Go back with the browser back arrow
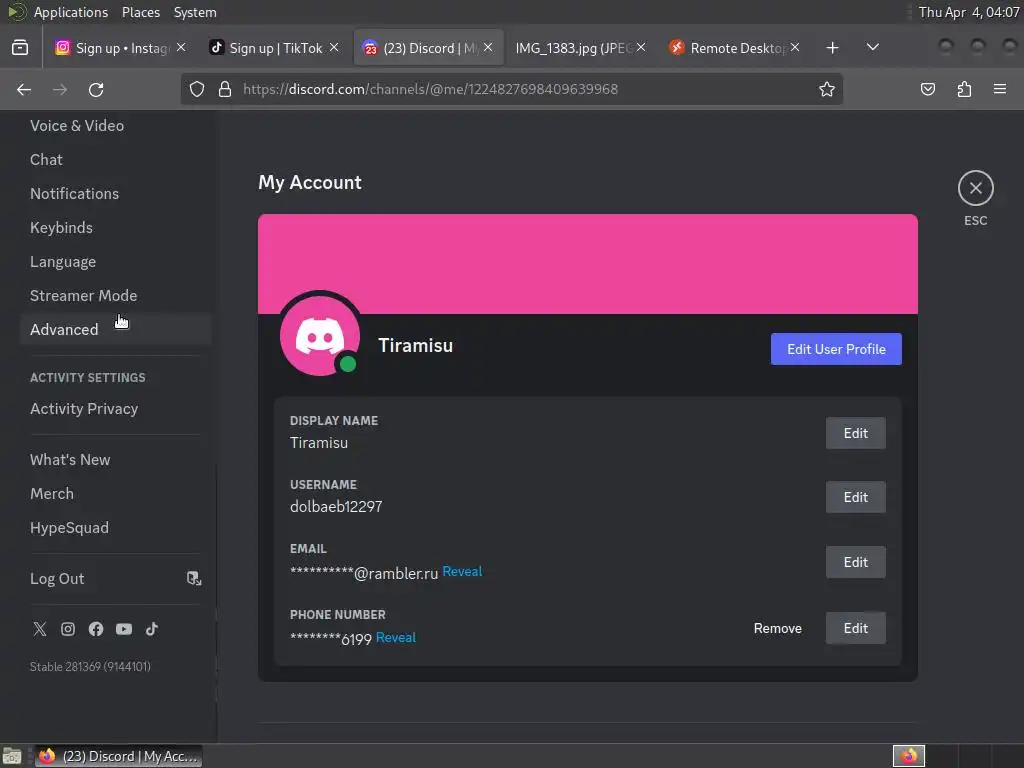This screenshot has width=1024, height=768. (x=24, y=89)
